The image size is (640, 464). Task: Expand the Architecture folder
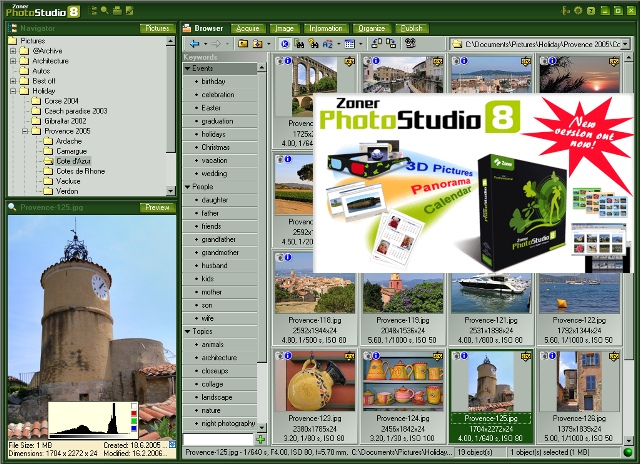coord(13,61)
